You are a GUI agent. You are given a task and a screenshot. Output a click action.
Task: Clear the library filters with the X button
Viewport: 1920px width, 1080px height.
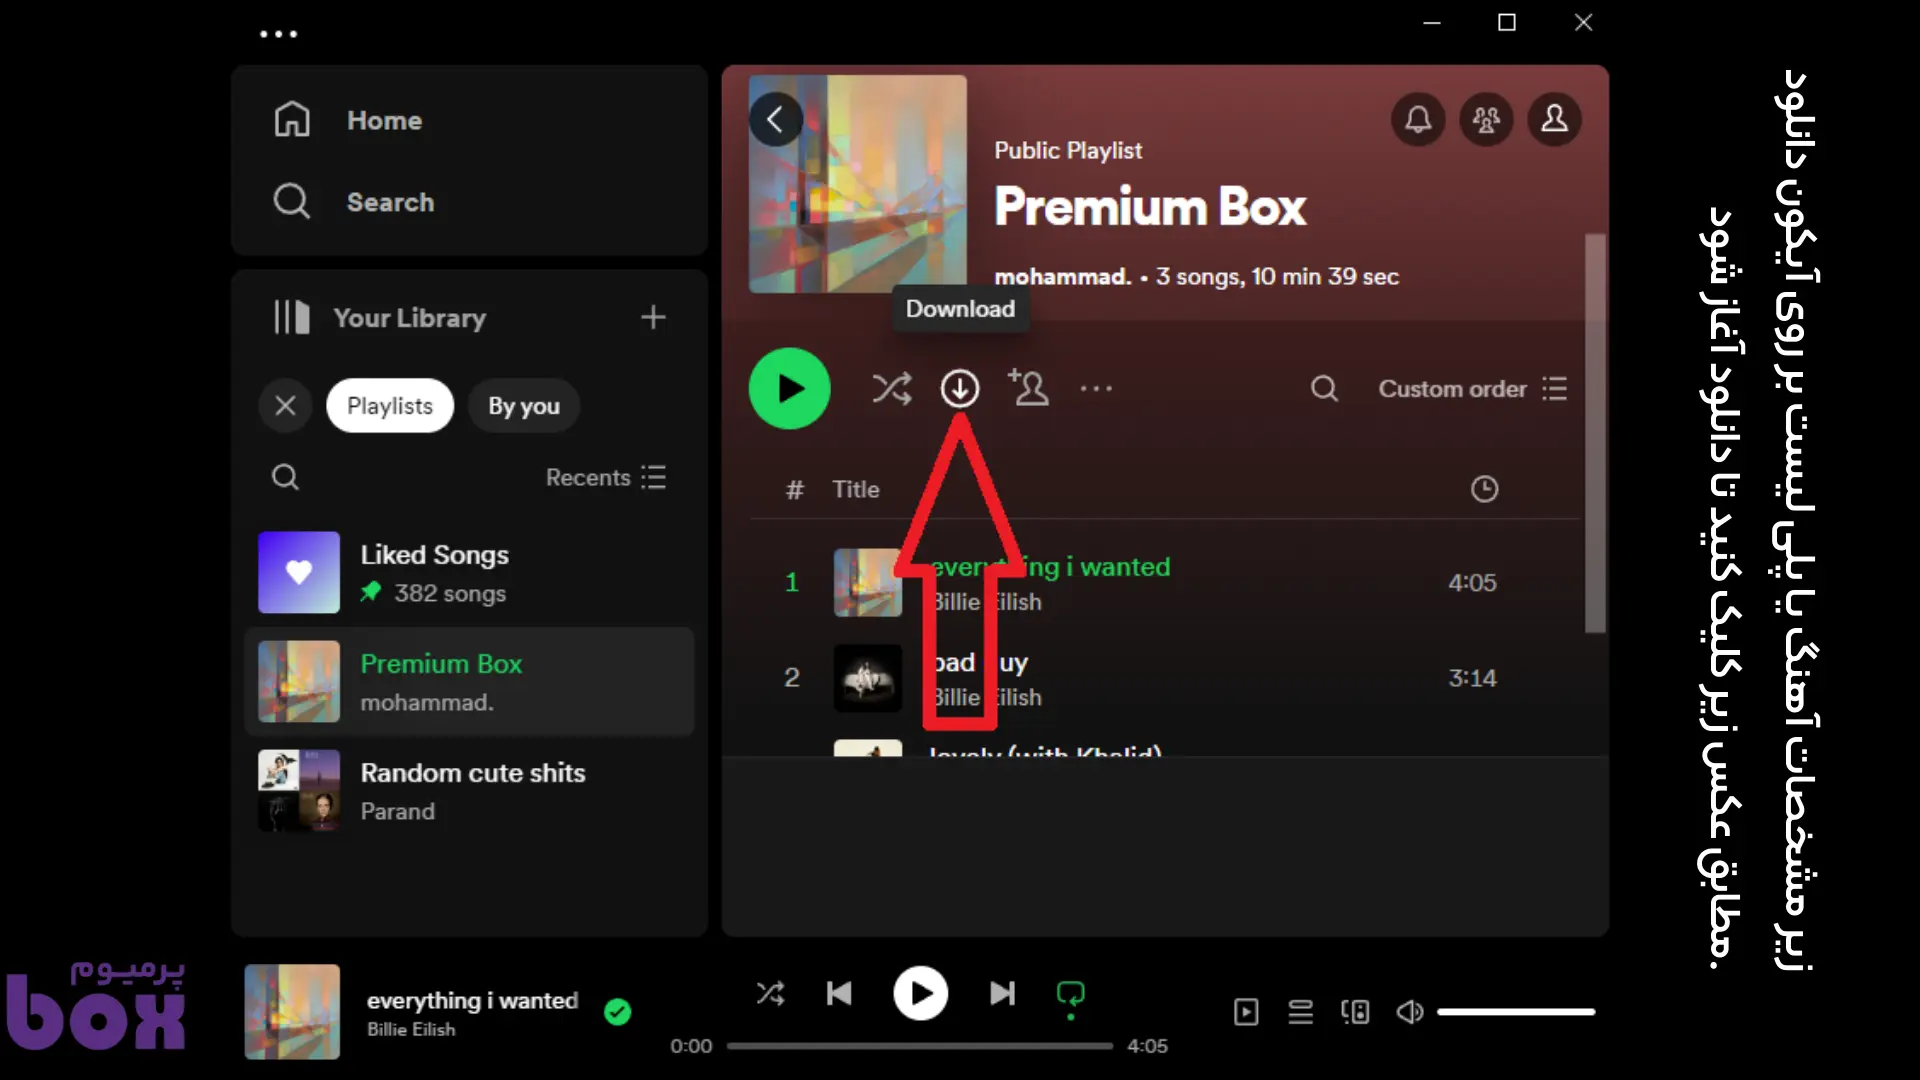pyautogui.click(x=285, y=406)
